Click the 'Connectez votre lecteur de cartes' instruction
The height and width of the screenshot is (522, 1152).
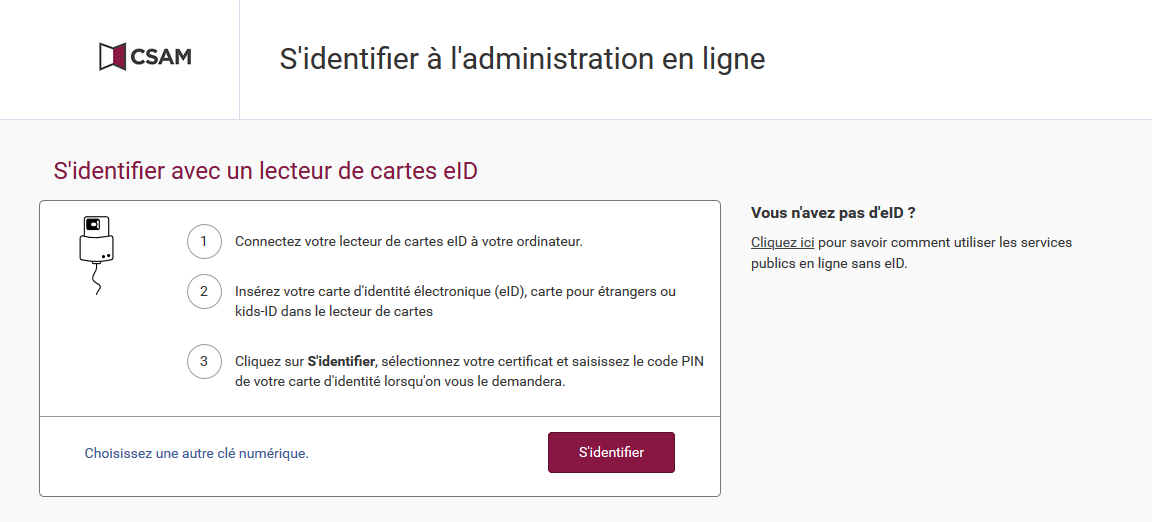(408, 241)
